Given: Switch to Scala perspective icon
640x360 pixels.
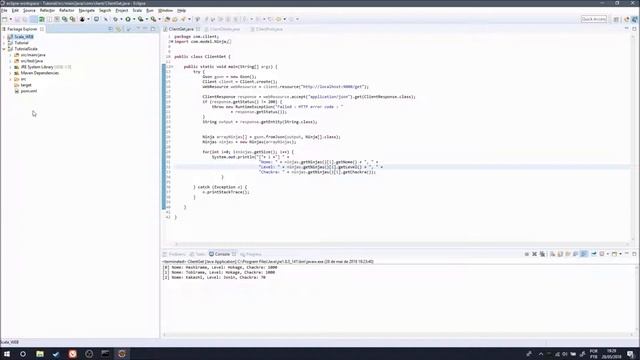Looking at the screenshot, I should pos(635,19).
